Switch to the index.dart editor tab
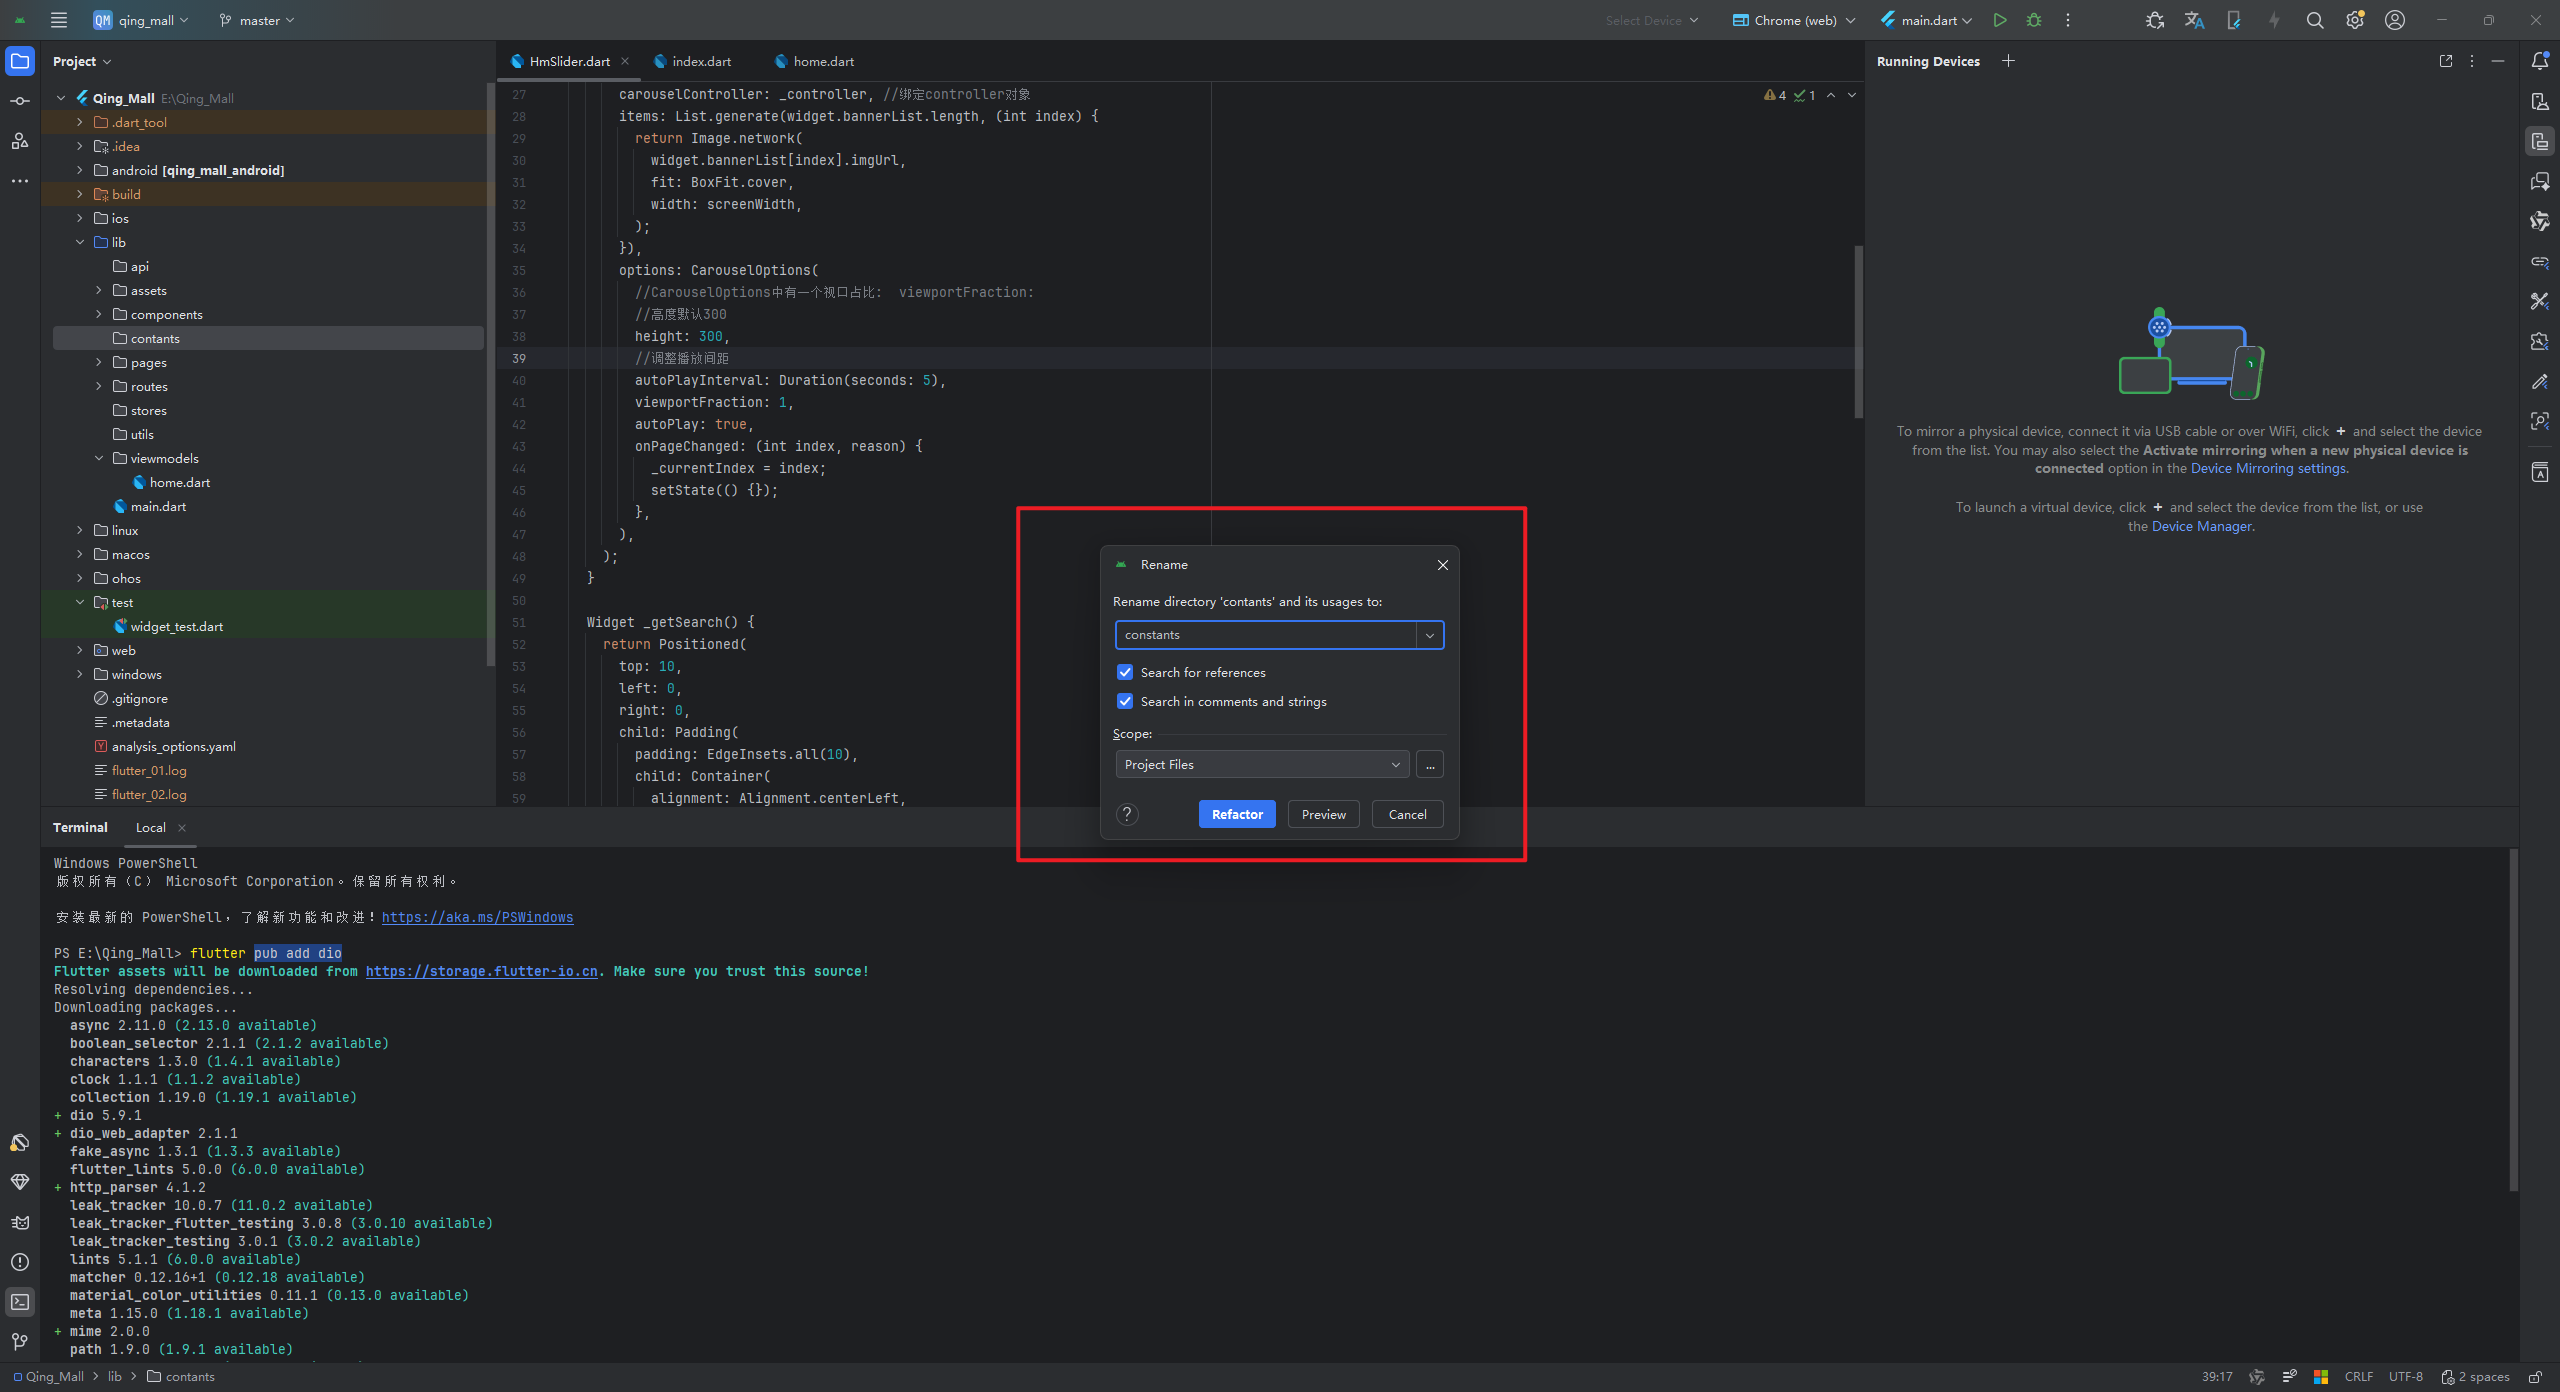 click(x=701, y=61)
